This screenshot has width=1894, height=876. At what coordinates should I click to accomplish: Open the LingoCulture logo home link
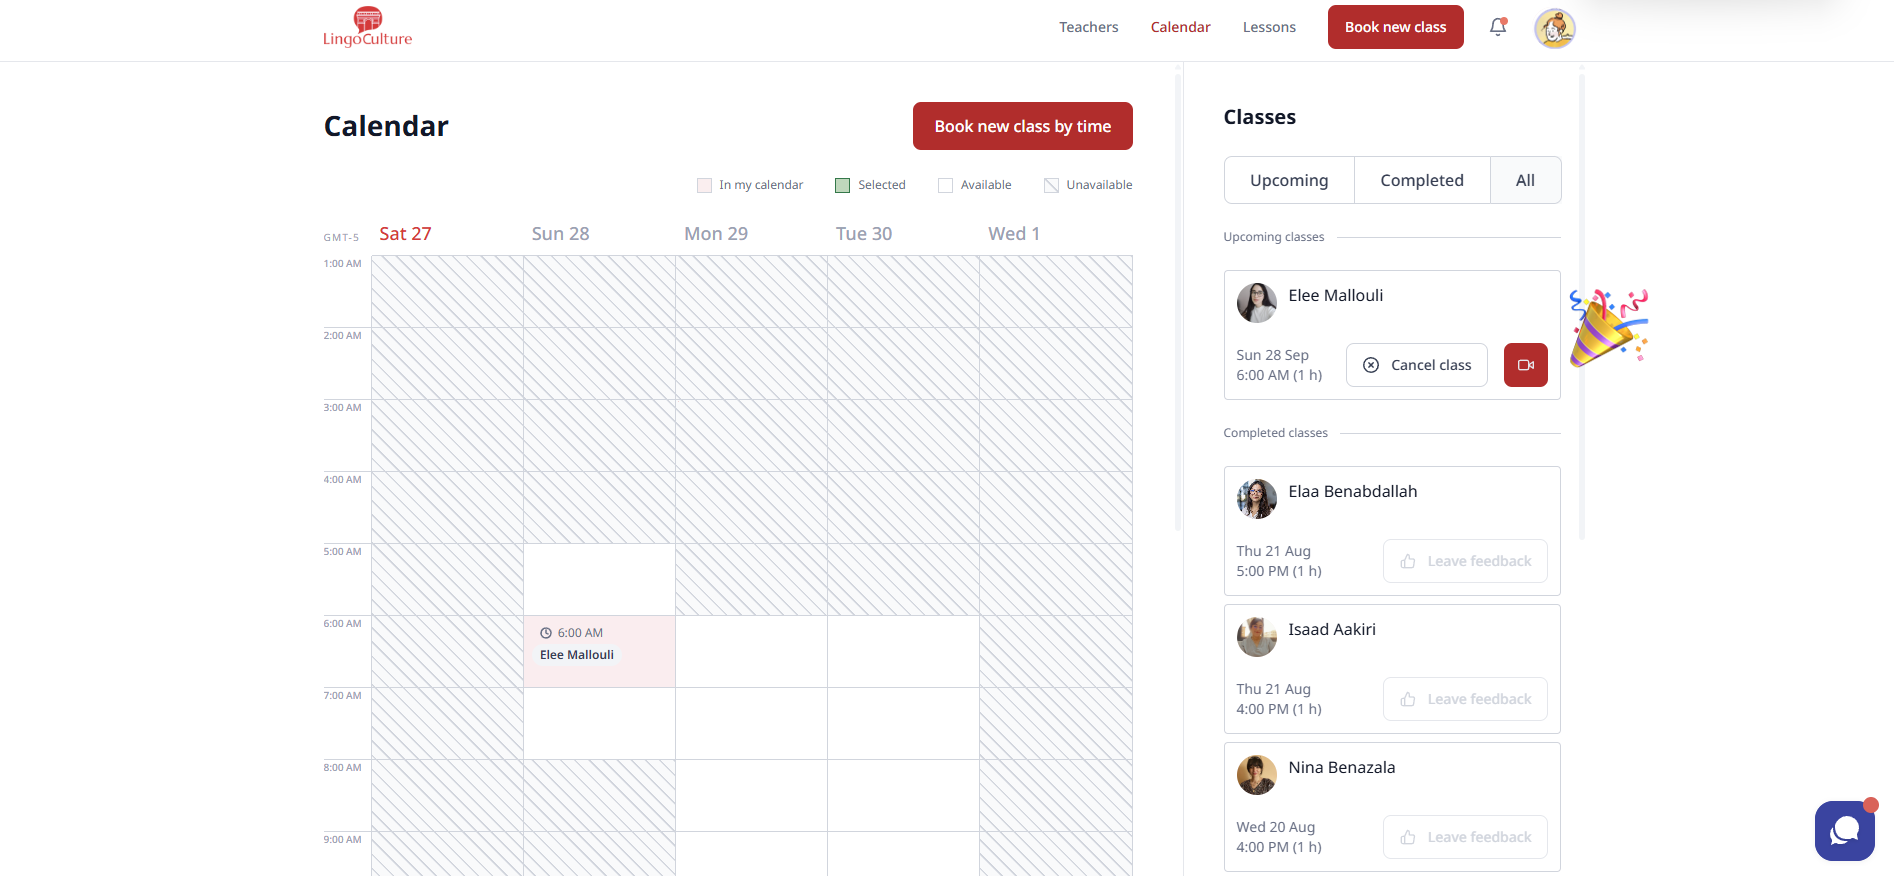click(x=367, y=27)
